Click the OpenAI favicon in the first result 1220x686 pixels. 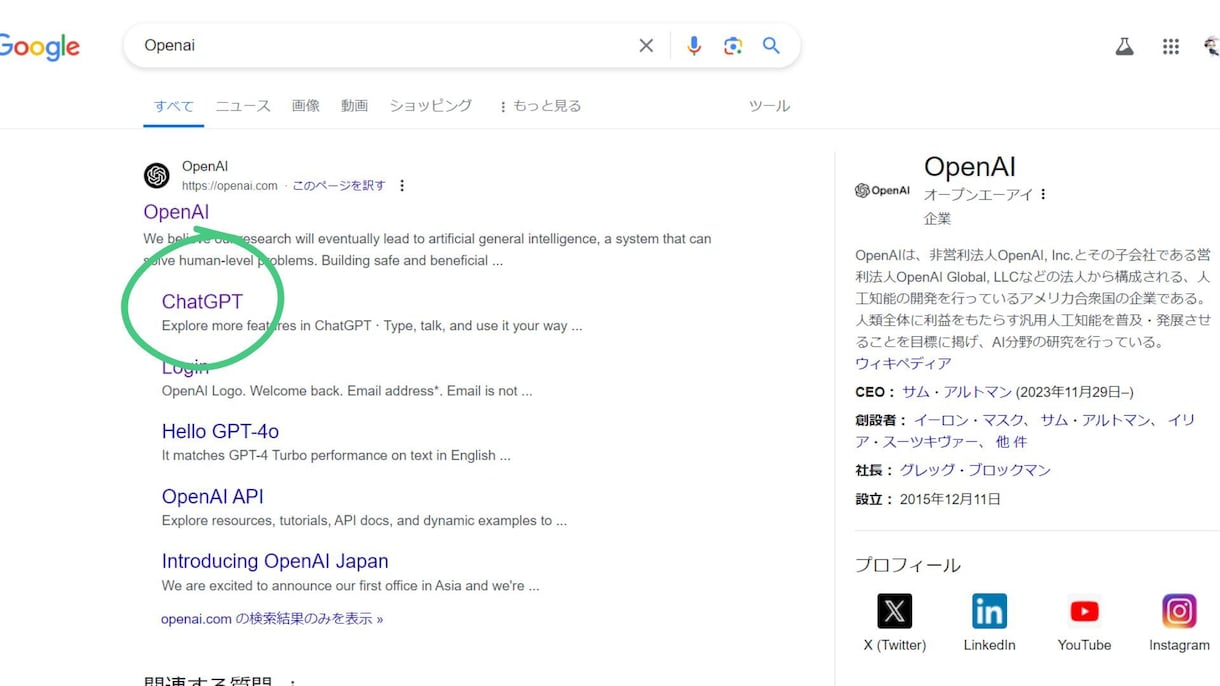click(x=157, y=175)
